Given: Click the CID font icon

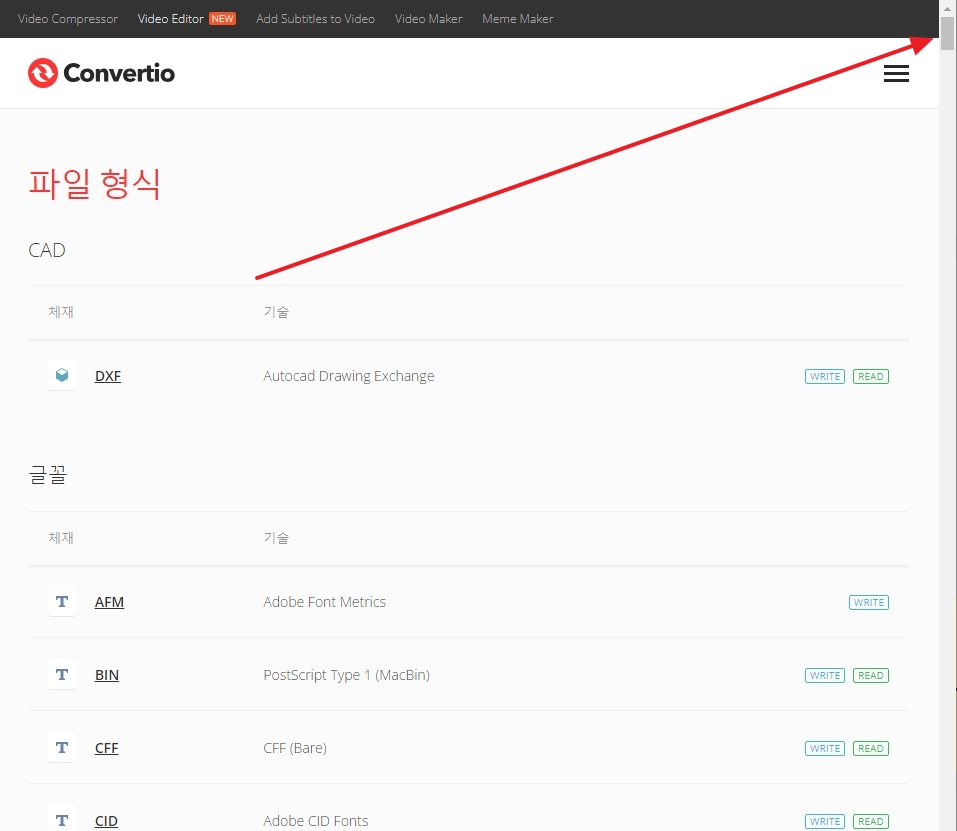Looking at the screenshot, I should coord(62,821).
